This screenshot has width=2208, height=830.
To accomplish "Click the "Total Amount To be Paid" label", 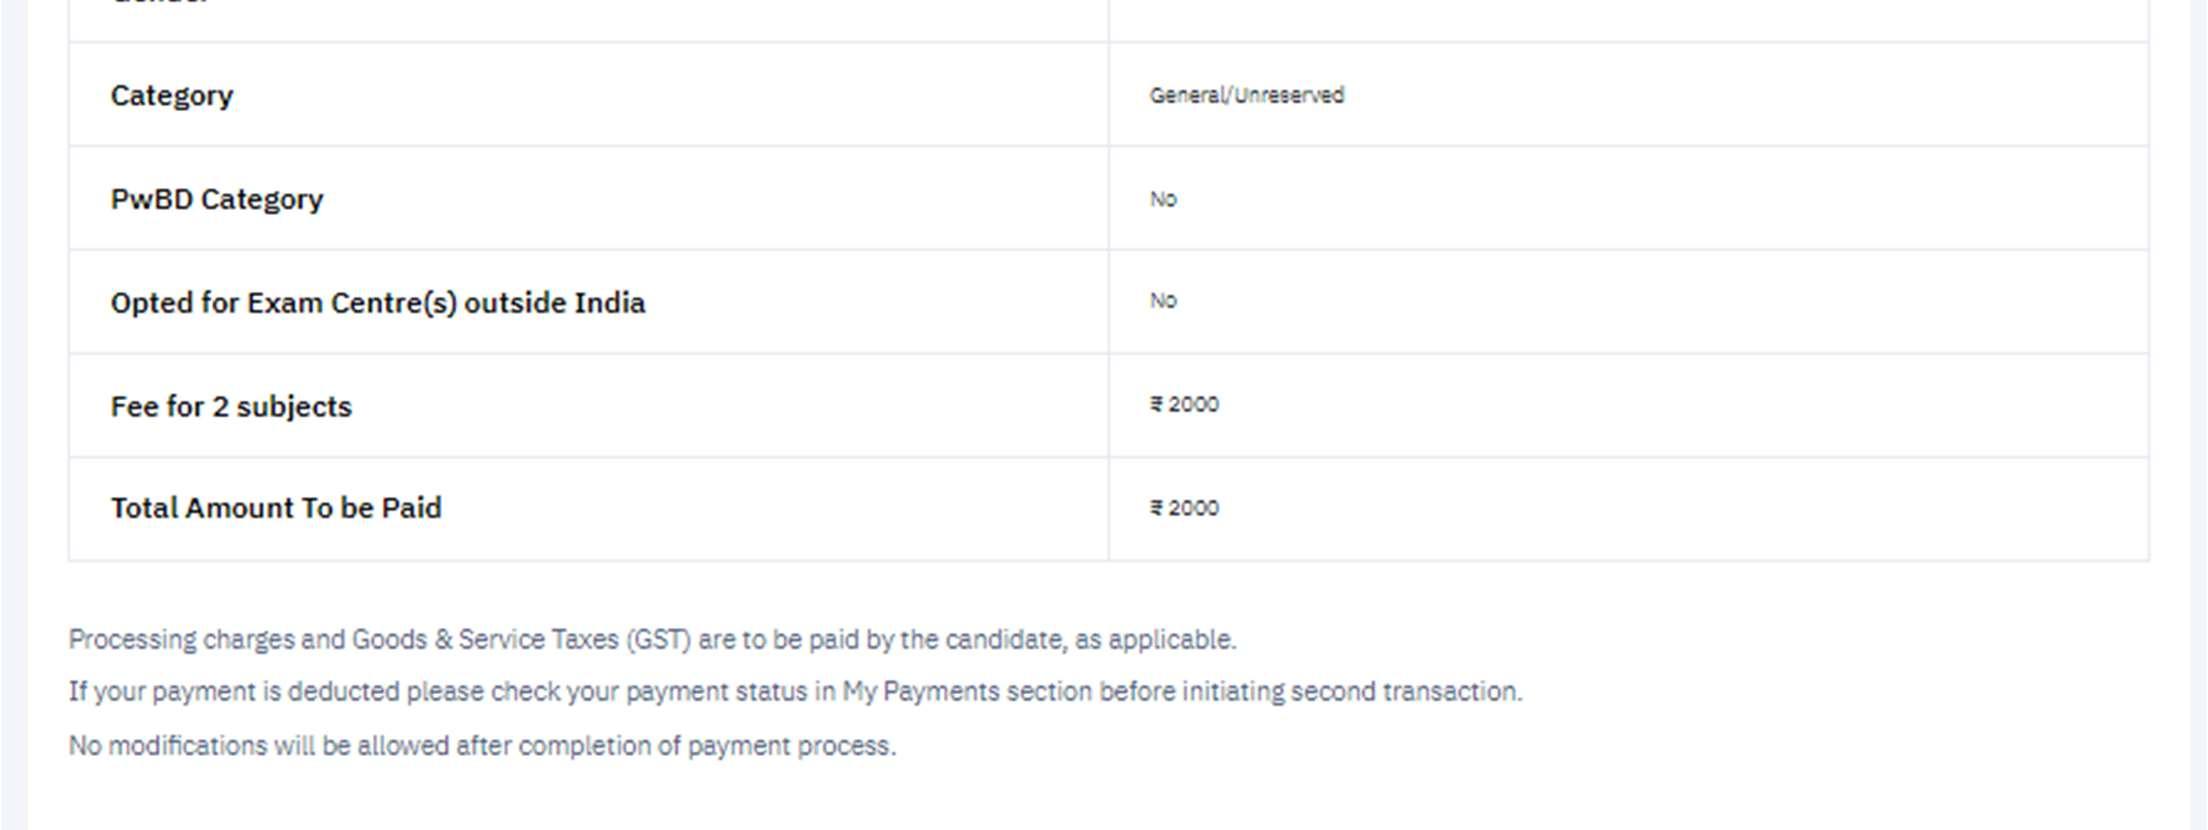I will [275, 508].
